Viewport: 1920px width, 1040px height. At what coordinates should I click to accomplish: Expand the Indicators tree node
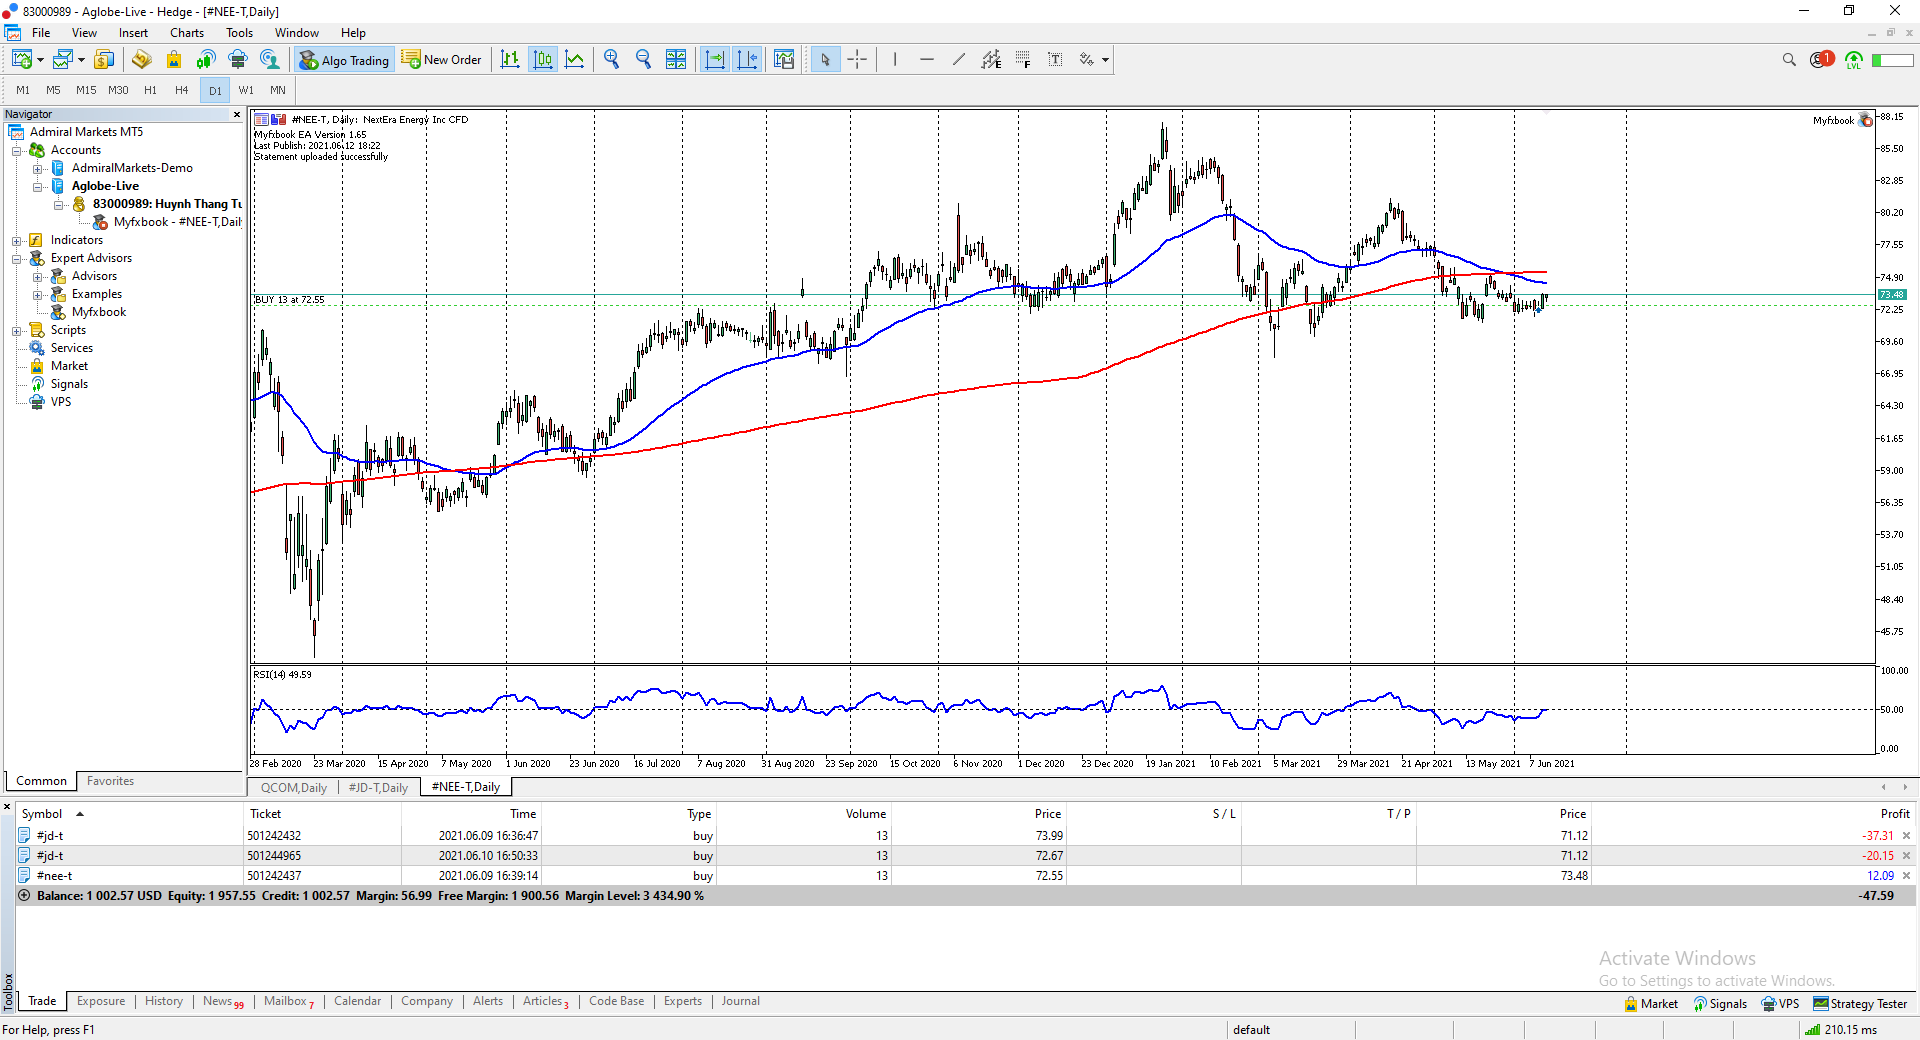click(x=17, y=240)
